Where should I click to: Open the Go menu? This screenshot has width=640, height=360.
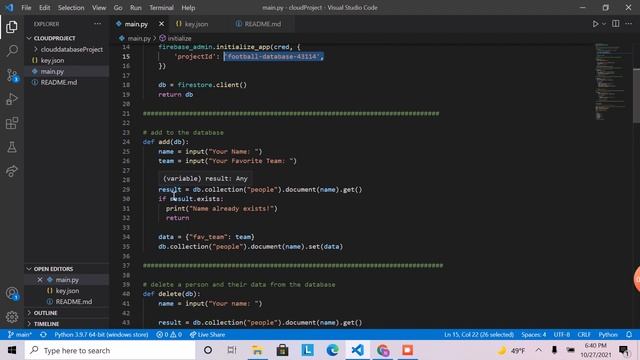pyautogui.click(x=118, y=8)
